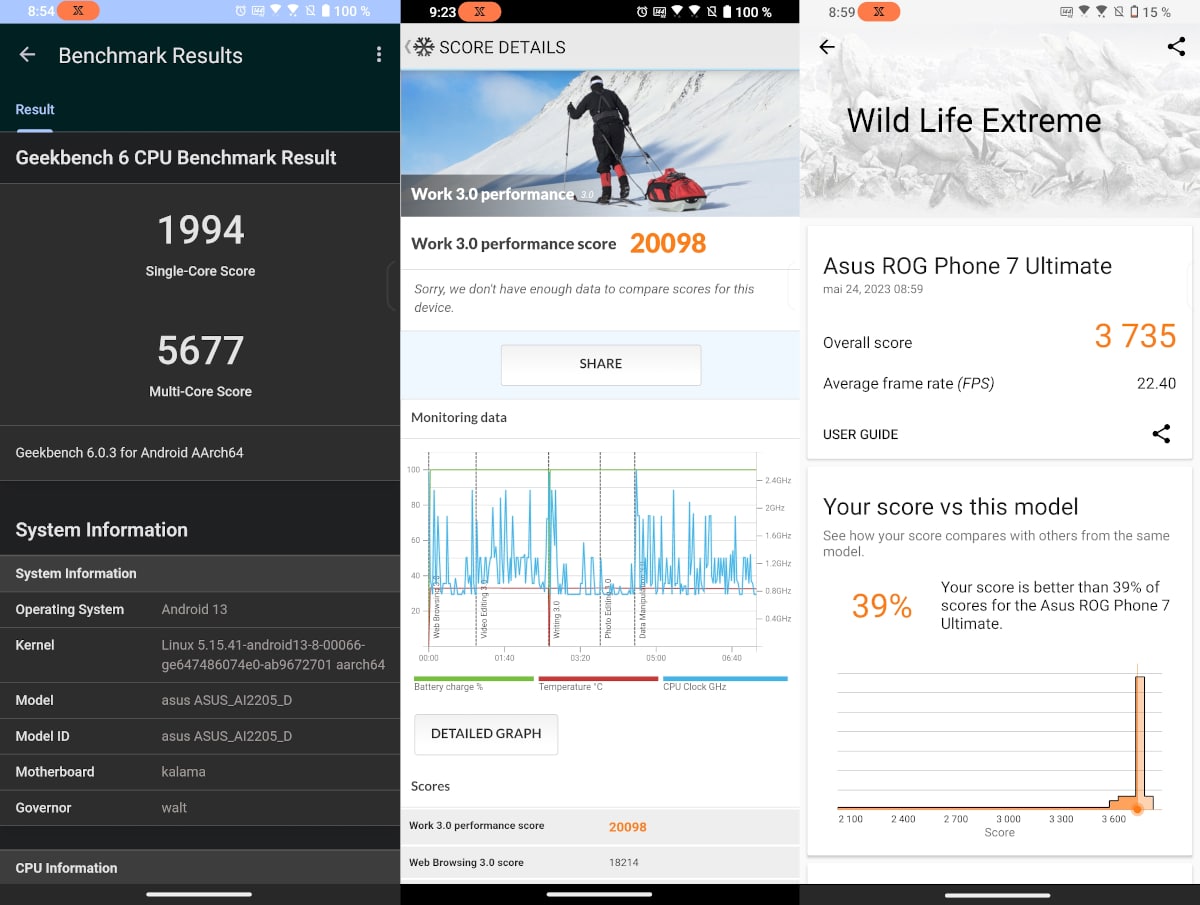The width and height of the screenshot is (1200, 905).
Task: Select Geekbench 6.0.3 for Android AArch64 text
Action: [129, 453]
